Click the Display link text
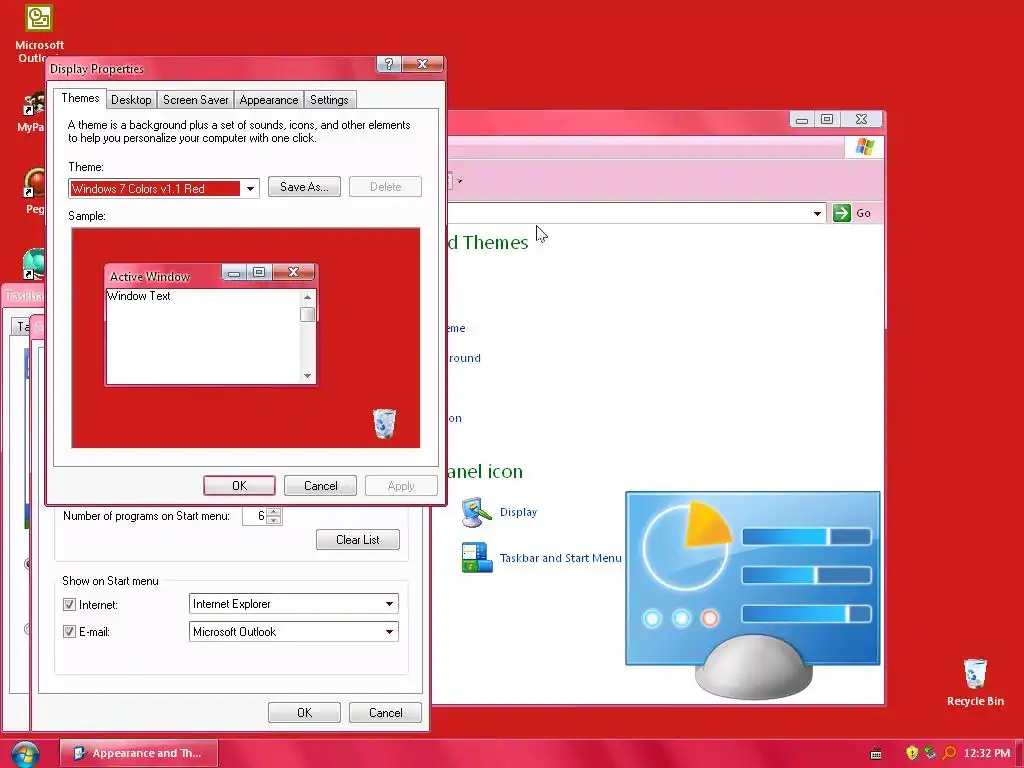1024x768 pixels. (x=518, y=512)
